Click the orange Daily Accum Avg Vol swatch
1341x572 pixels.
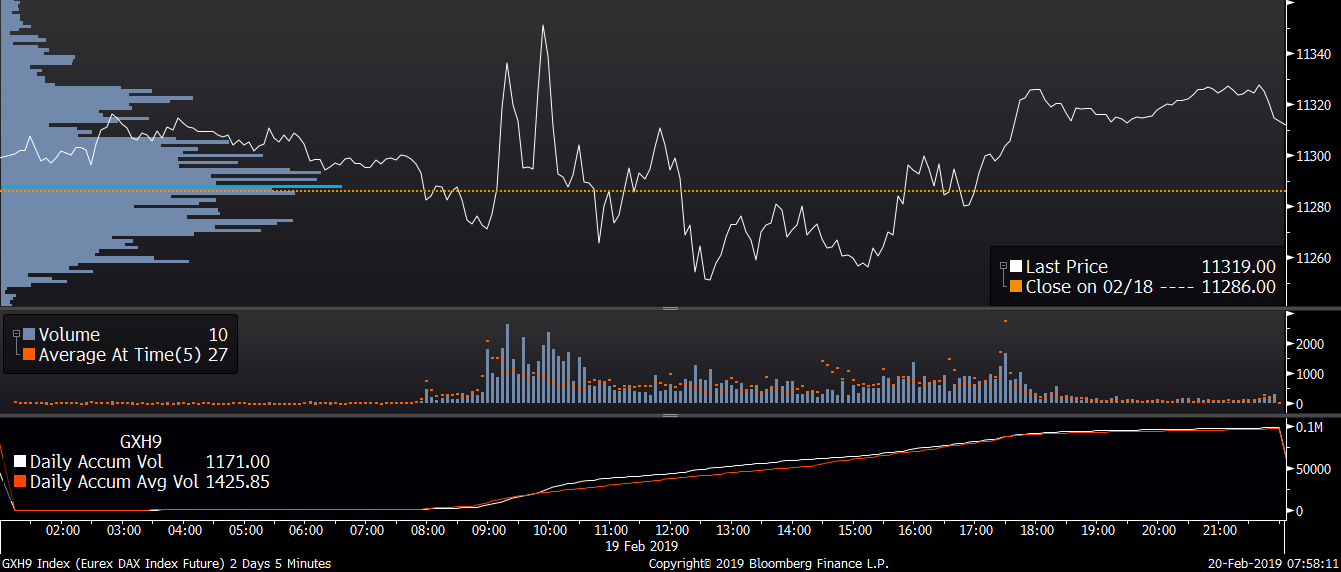(x=20, y=482)
